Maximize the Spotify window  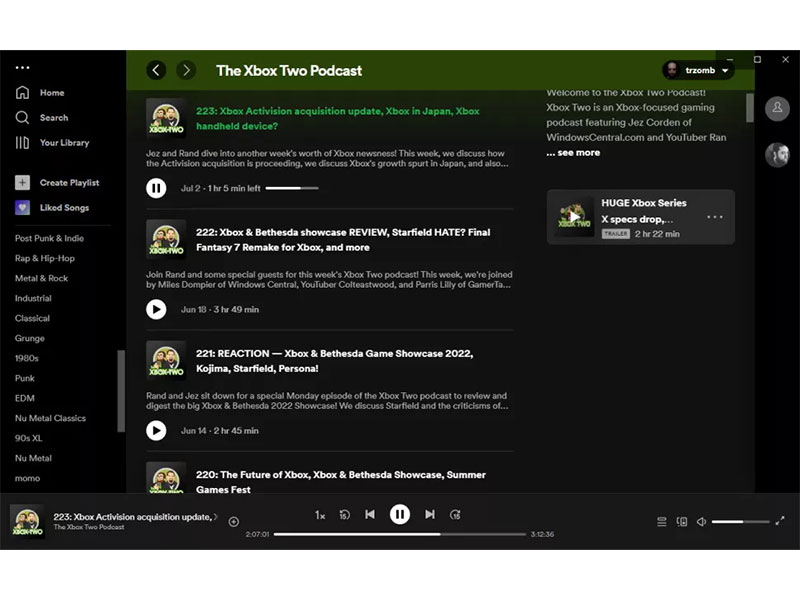click(757, 59)
